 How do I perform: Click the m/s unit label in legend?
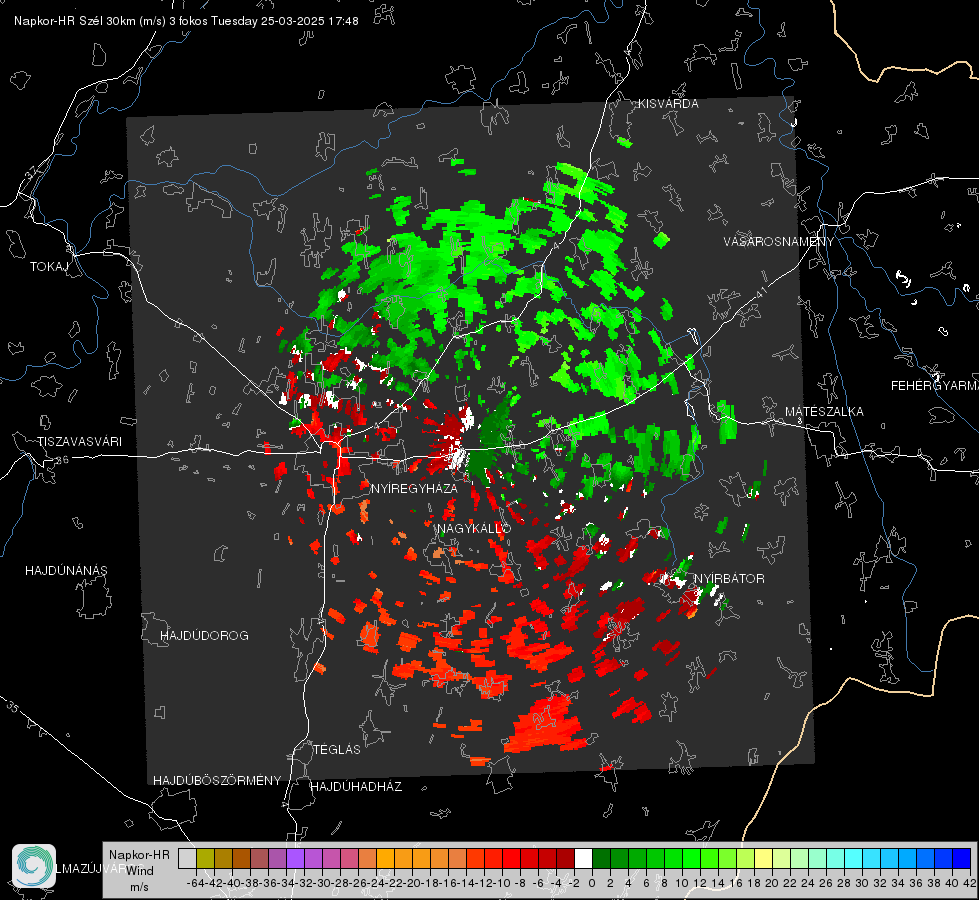[x=139, y=887]
